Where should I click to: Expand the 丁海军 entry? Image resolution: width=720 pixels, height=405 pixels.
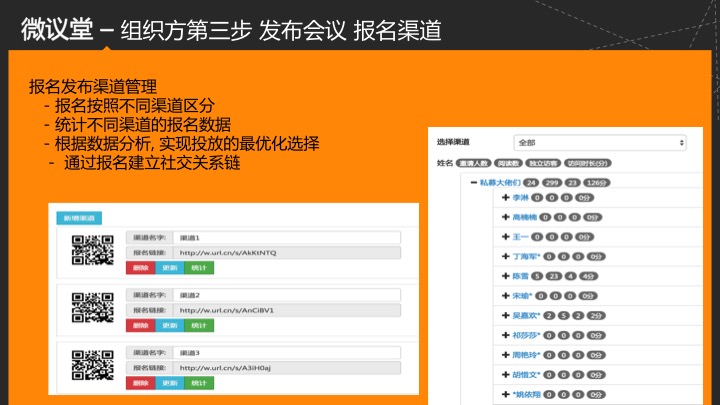tap(505, 256)
